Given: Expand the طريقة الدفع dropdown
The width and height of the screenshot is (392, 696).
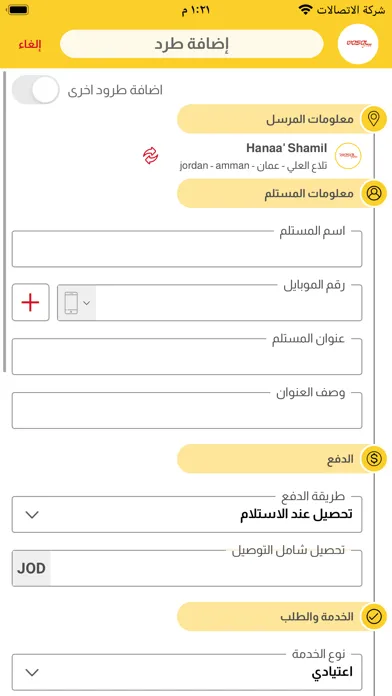Looking at the screenshot, I should (187, 514).
